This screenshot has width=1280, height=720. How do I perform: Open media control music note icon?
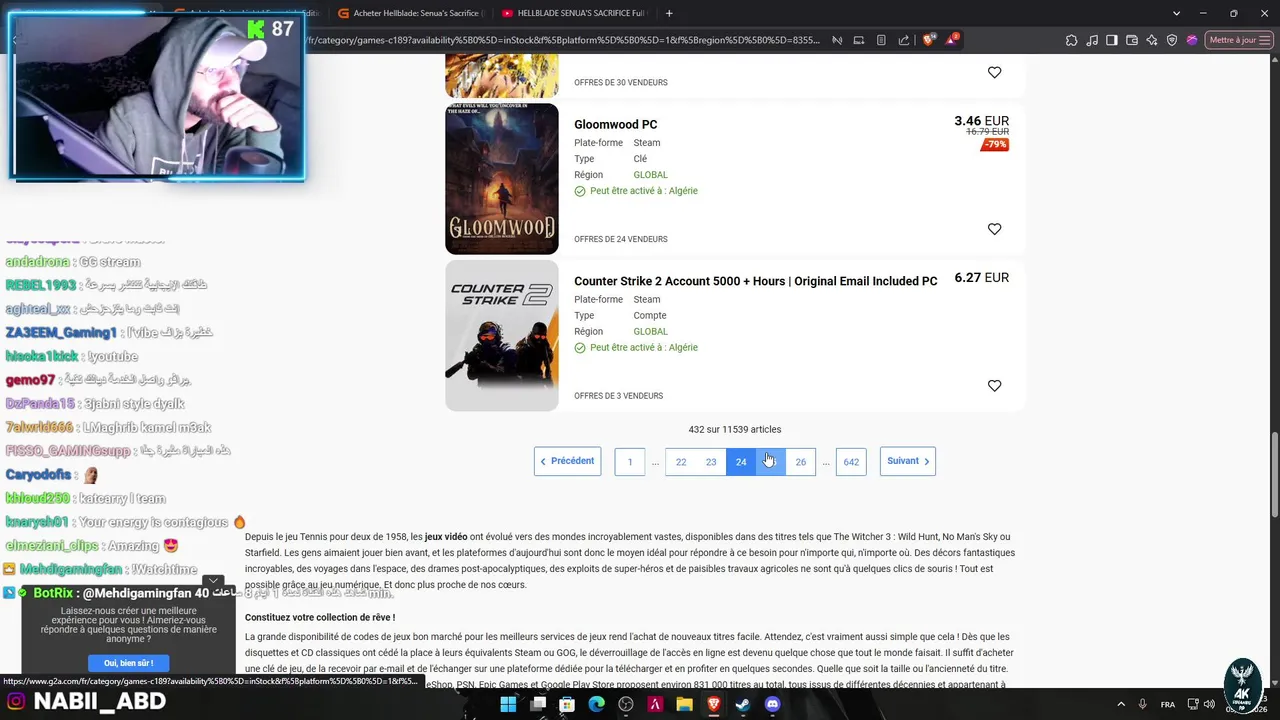1092,40
